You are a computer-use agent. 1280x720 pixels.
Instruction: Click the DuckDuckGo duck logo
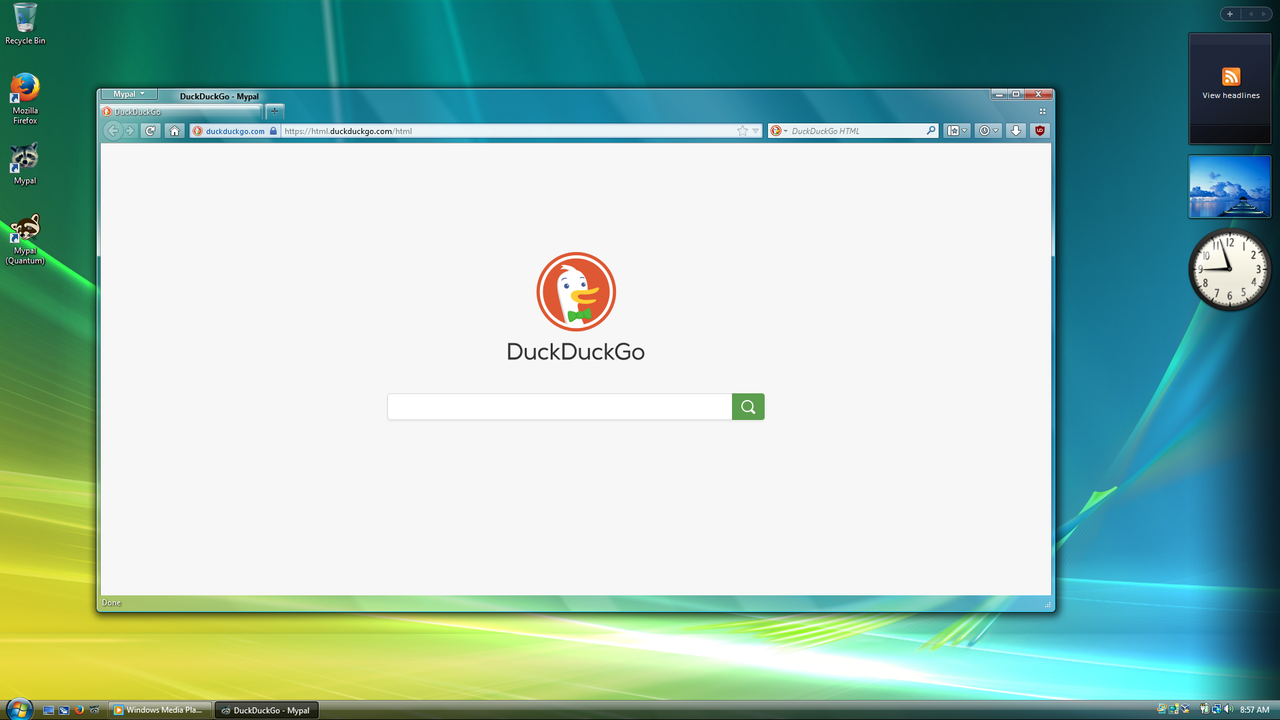click(576, 292)
